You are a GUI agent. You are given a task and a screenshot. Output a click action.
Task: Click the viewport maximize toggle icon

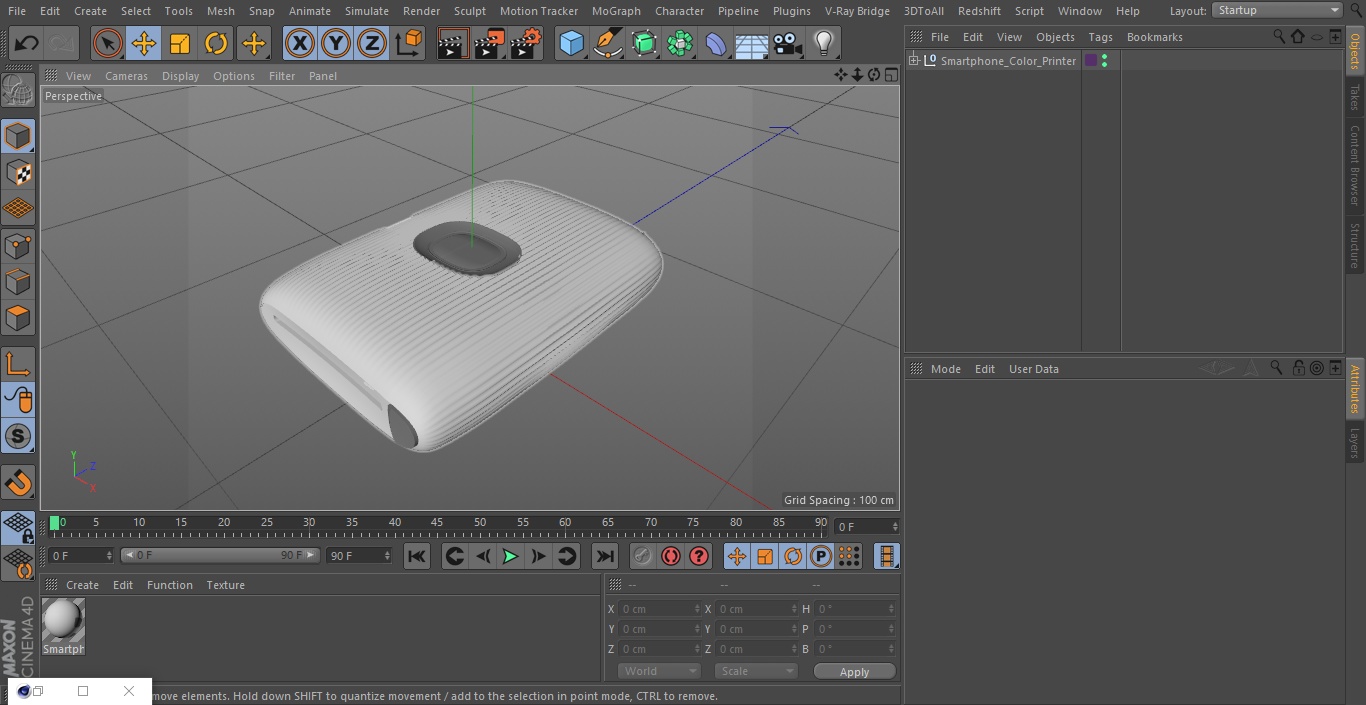890,75
